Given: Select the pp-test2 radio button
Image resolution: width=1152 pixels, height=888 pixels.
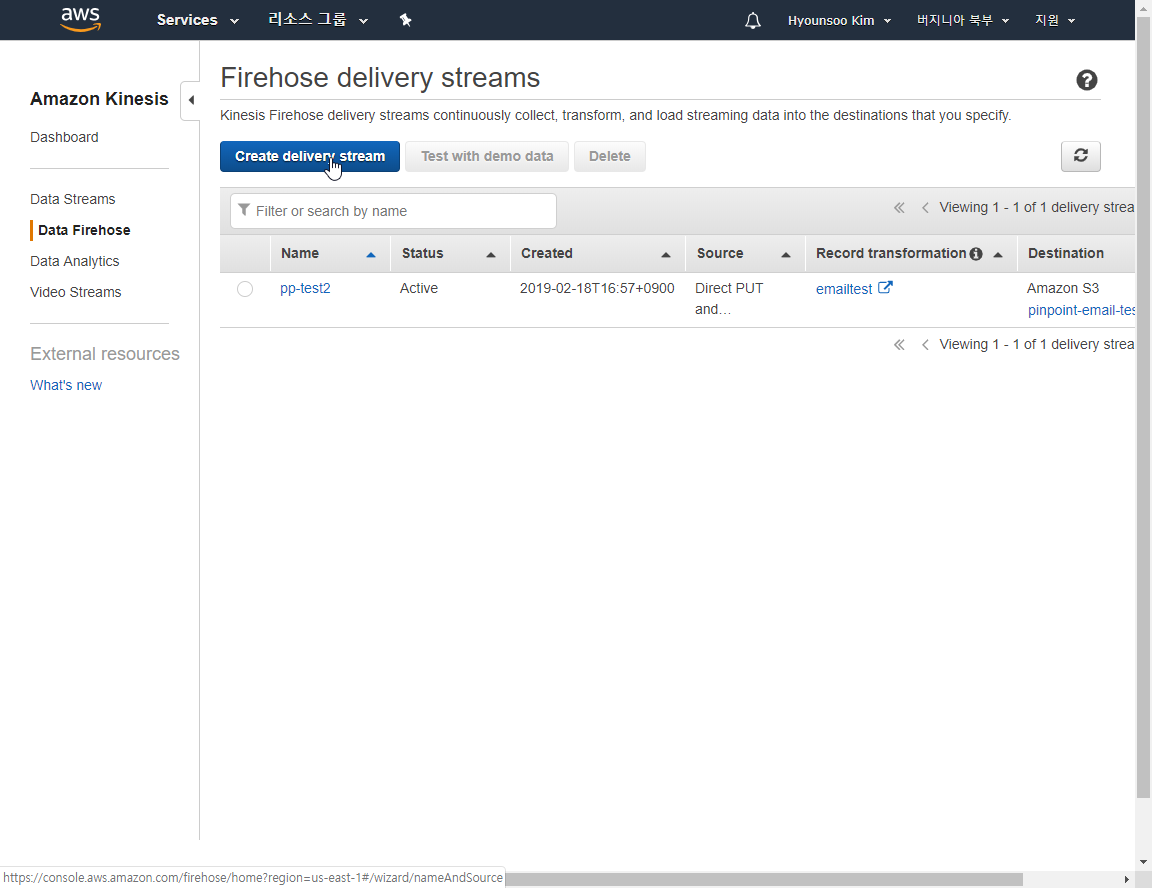Looking at the screenshot, I should (245, 289).
